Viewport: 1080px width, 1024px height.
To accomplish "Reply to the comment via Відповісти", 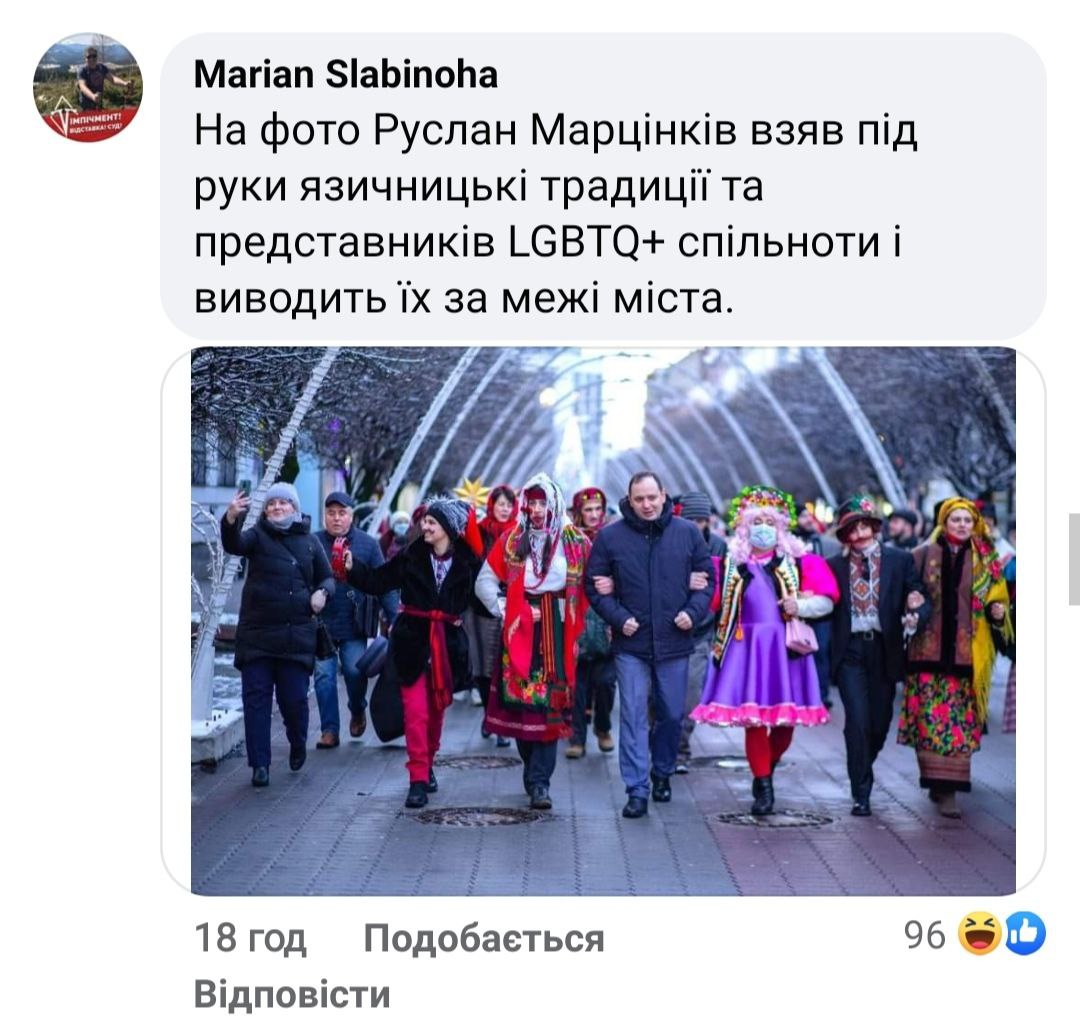I will click(x=292, y=994).
